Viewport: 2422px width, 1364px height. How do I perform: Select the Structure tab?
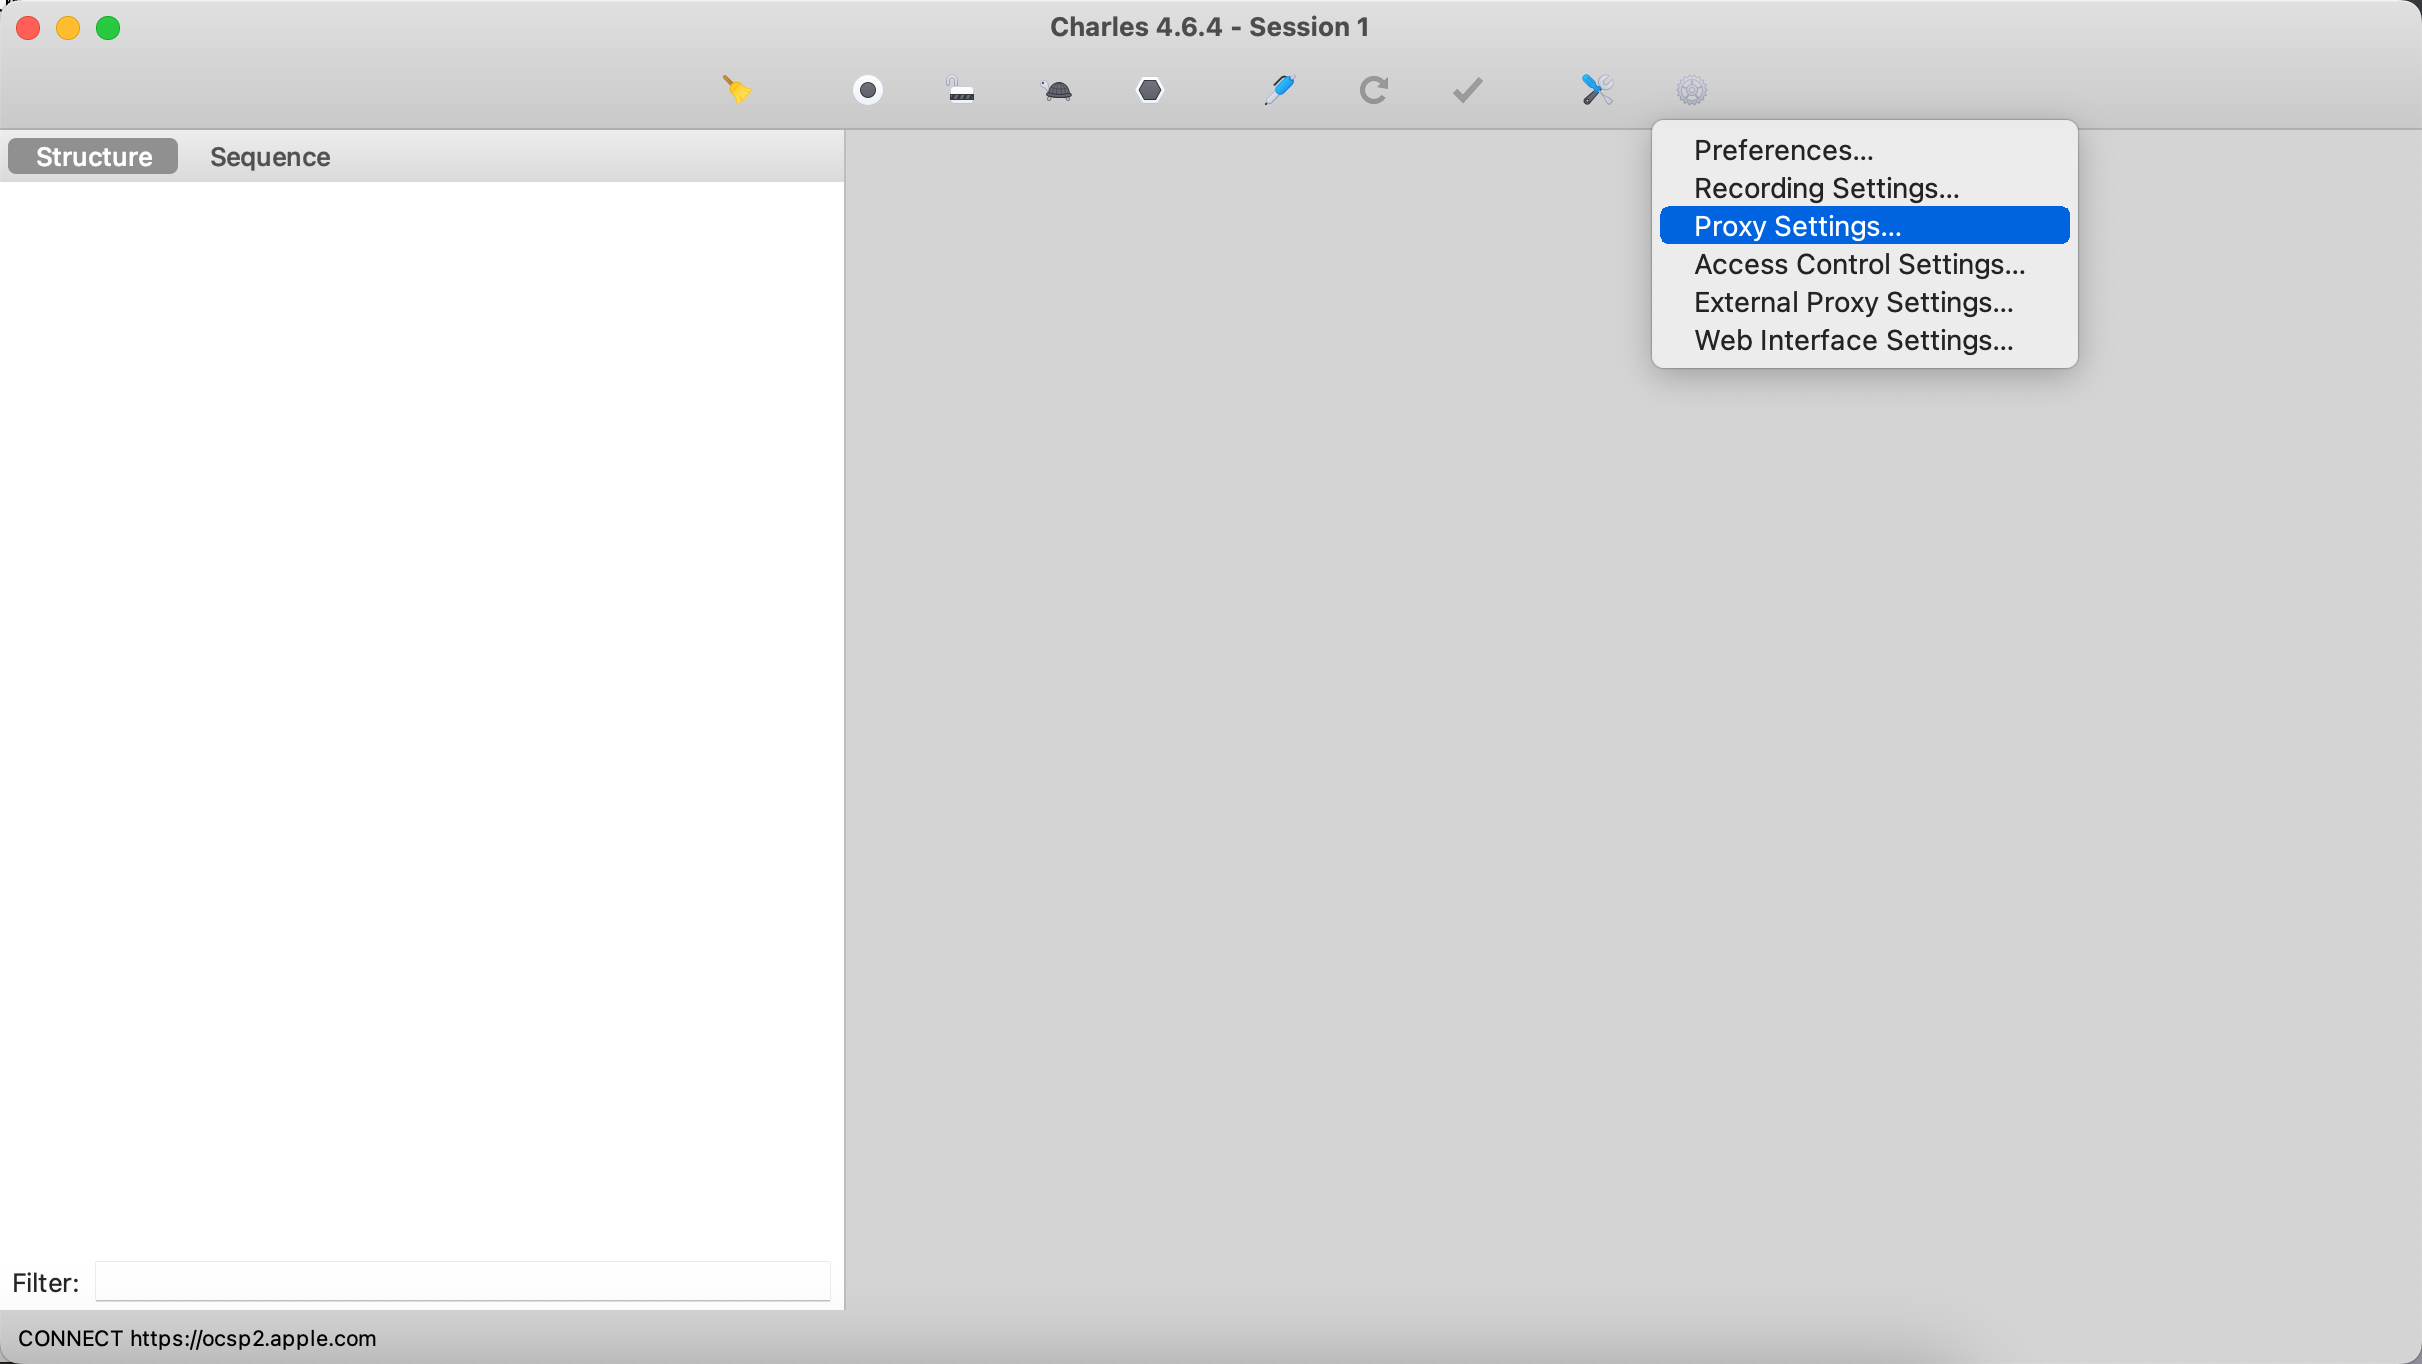coord(94,157)
